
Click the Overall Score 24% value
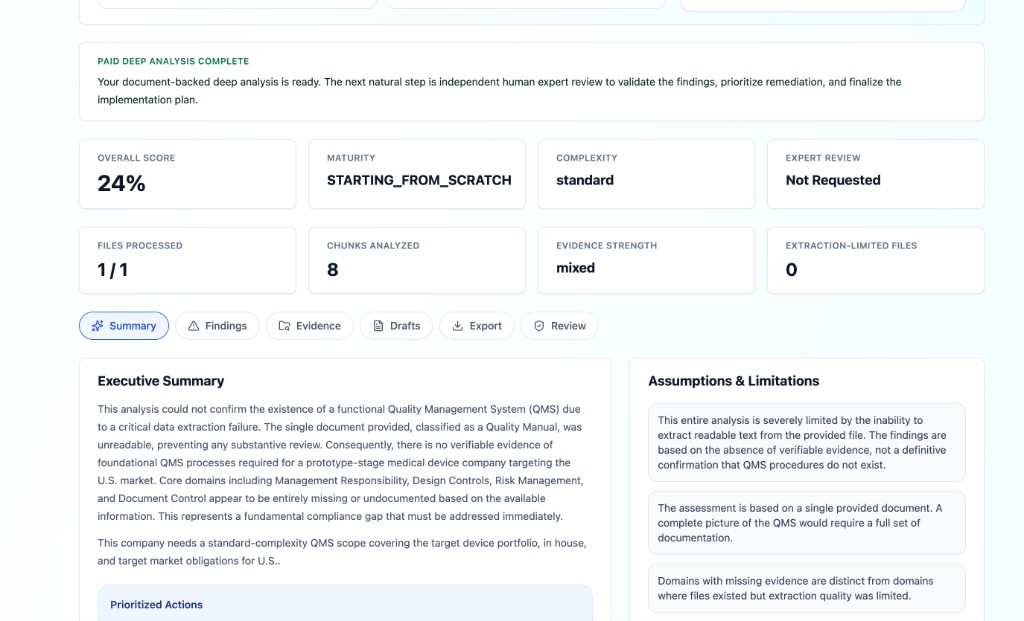click(x=121, y=183)
